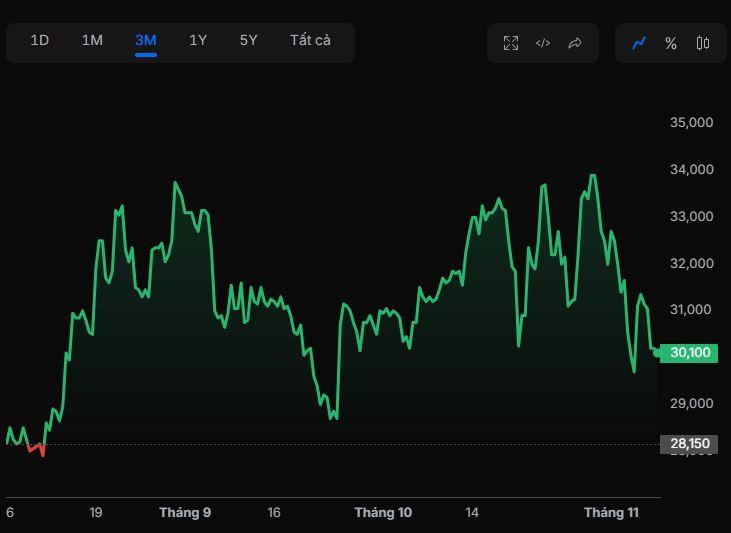Screen dimensions: 731x533
Task: Click the 'Tháng 10' date axis label
Action: point(383,513)
